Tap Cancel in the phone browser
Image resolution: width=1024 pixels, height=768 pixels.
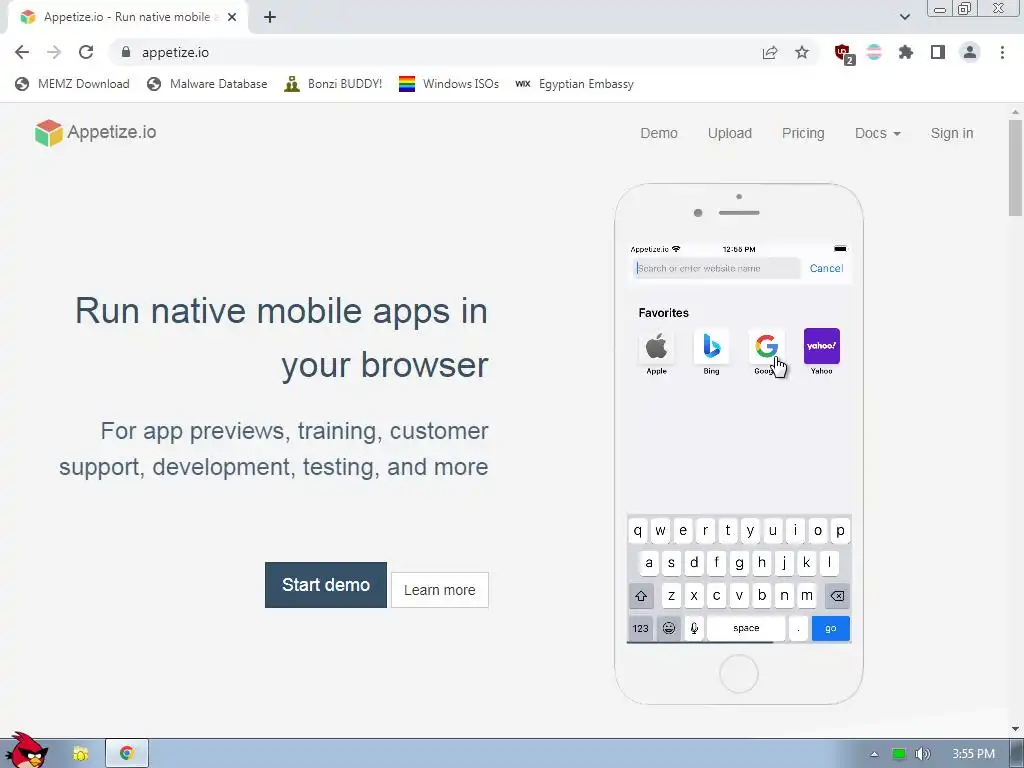(826, 268)
